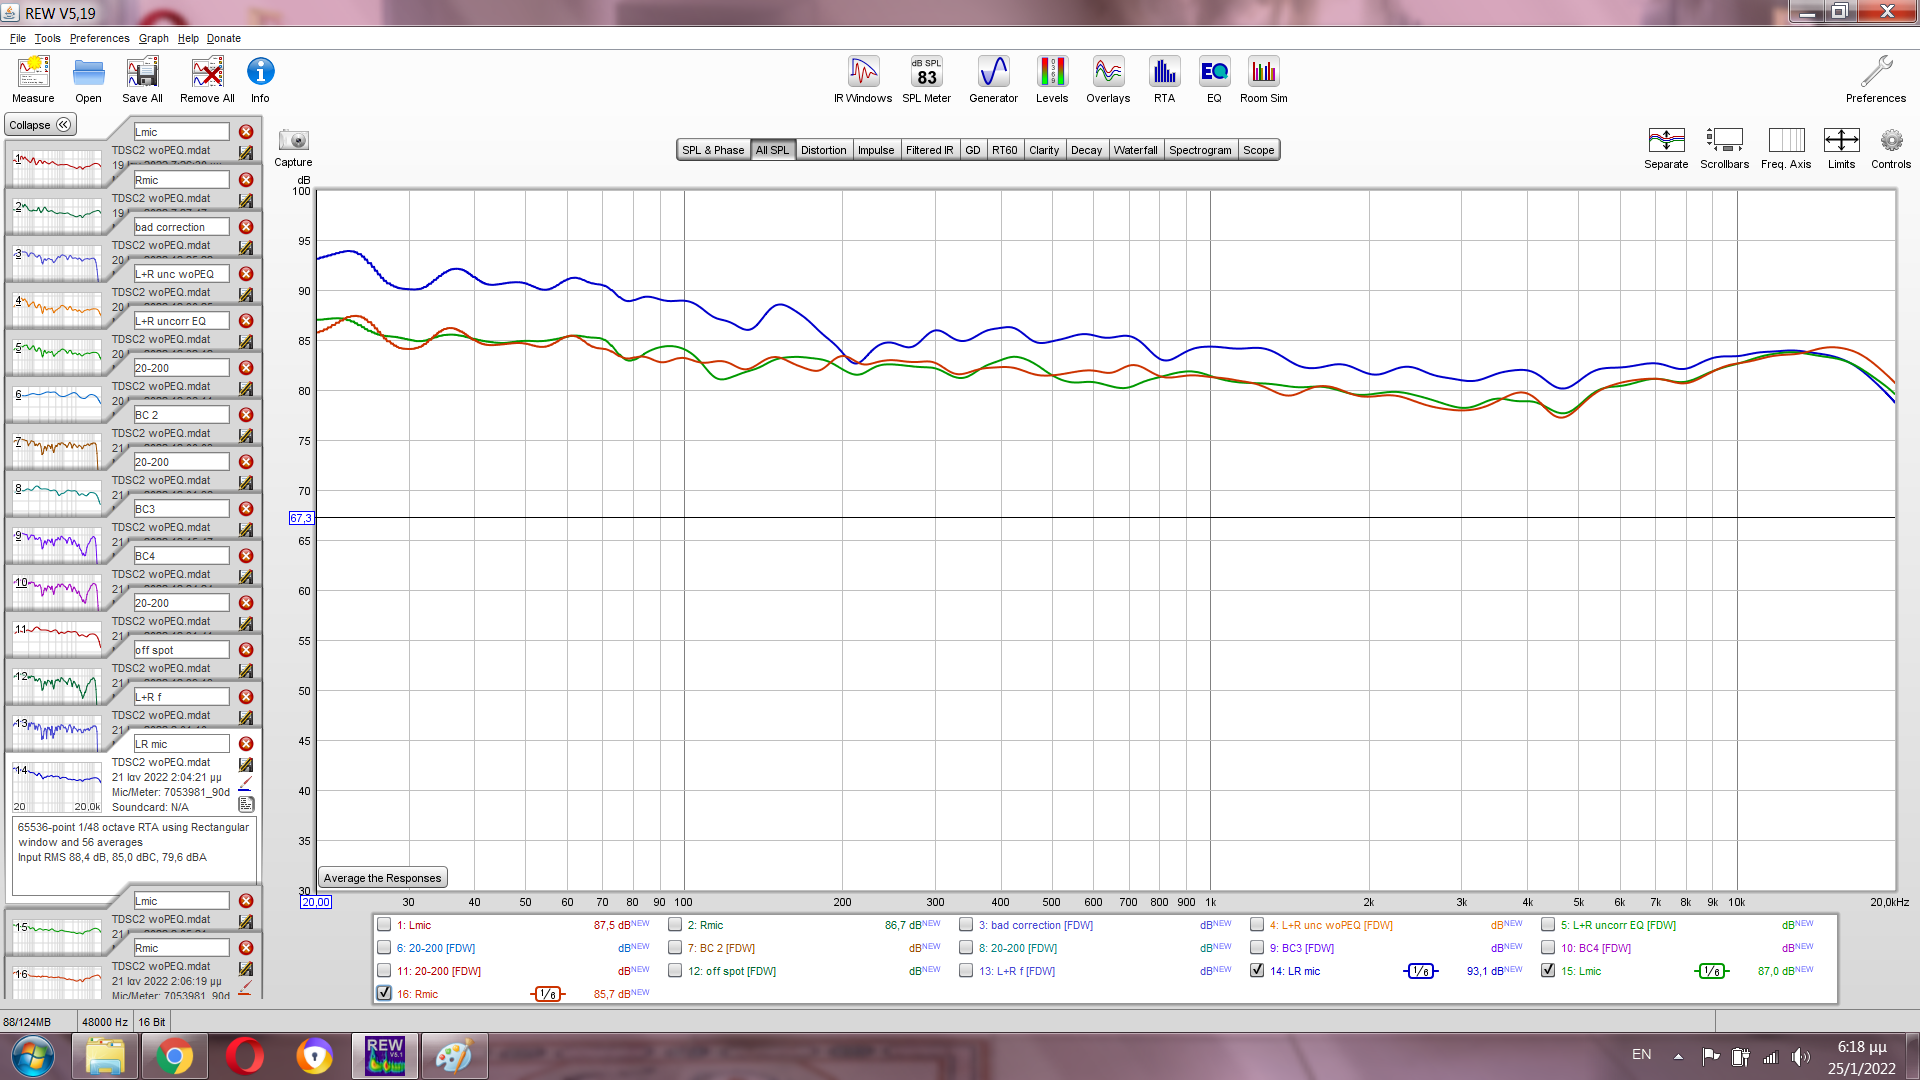Switch to the Waterfall tab
Image resolution: width=1920 pixels, height=1080 pixels.
(1135, 150)
